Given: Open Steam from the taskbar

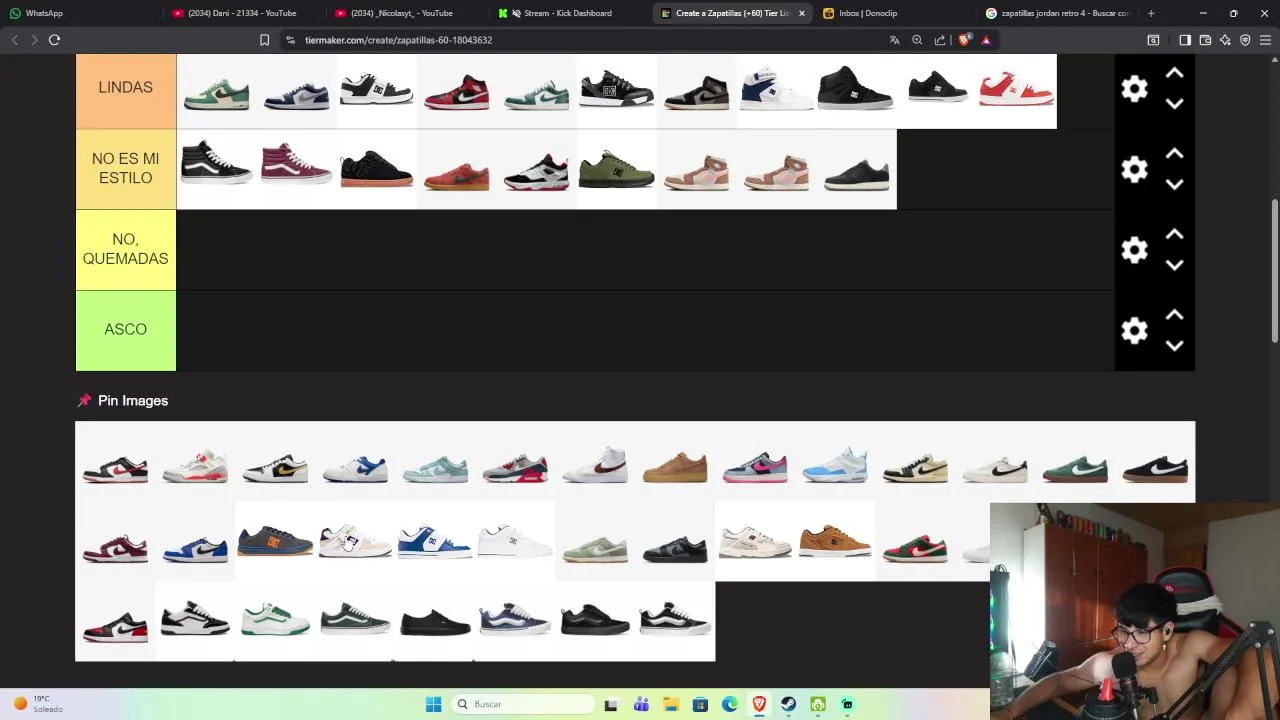Looking at the screenshot, I should point(789,704).
